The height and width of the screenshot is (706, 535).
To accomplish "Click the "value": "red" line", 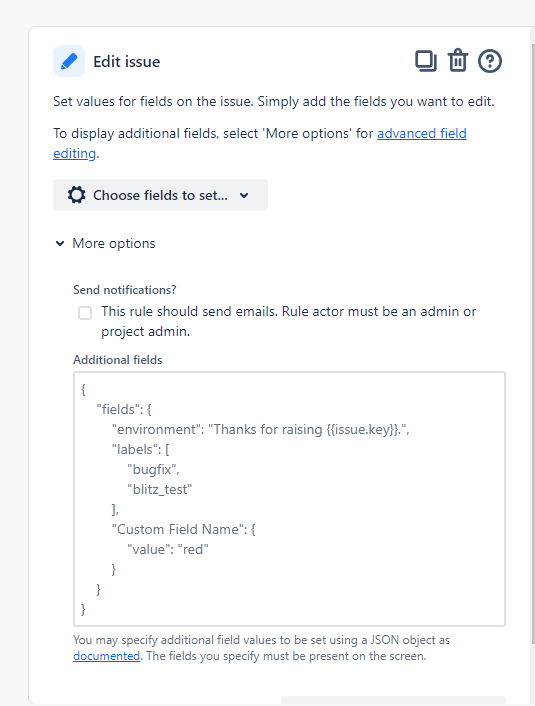I will 168,549.
